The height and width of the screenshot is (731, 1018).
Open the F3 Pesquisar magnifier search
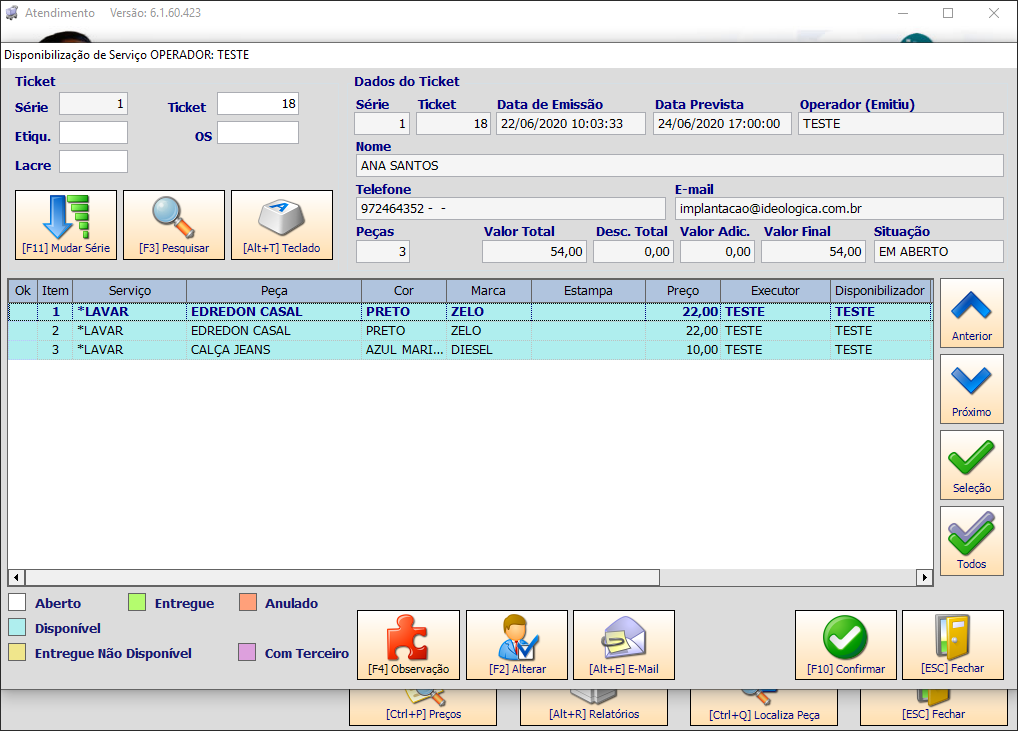pyautogui.click(x=174, y=225)
